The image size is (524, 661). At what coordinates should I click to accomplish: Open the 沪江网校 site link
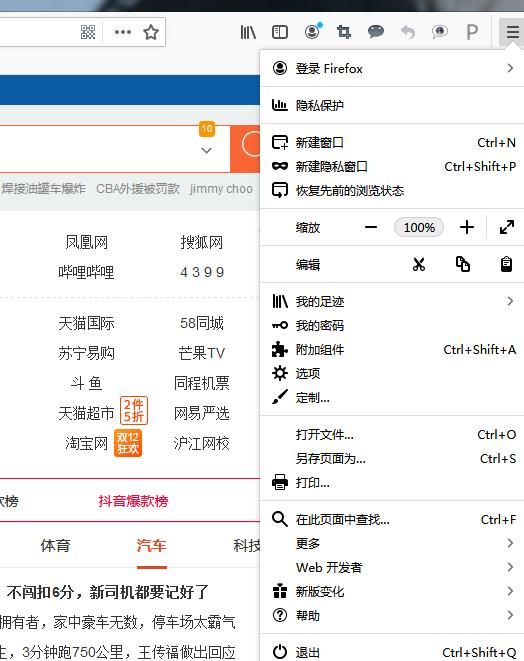point(202,443)
